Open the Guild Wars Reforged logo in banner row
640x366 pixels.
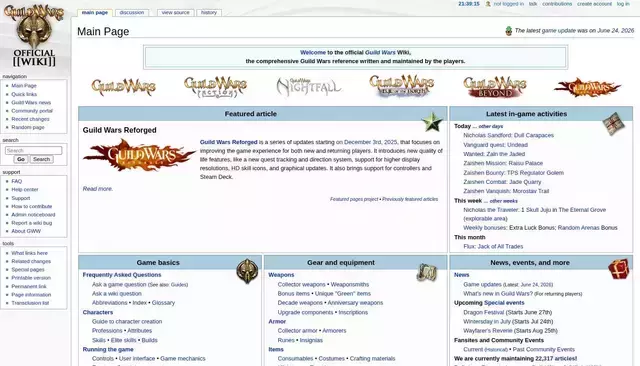point(588,87)
